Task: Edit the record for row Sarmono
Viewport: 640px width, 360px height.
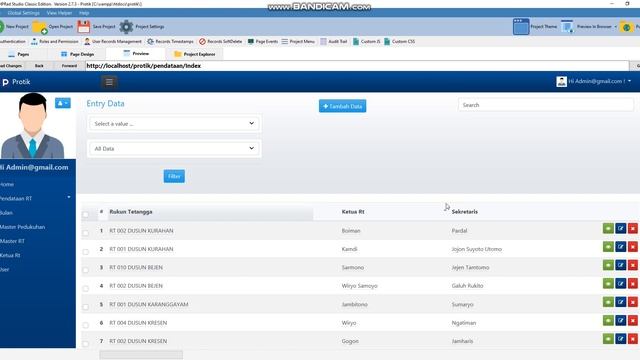Action: coord(620,265)
